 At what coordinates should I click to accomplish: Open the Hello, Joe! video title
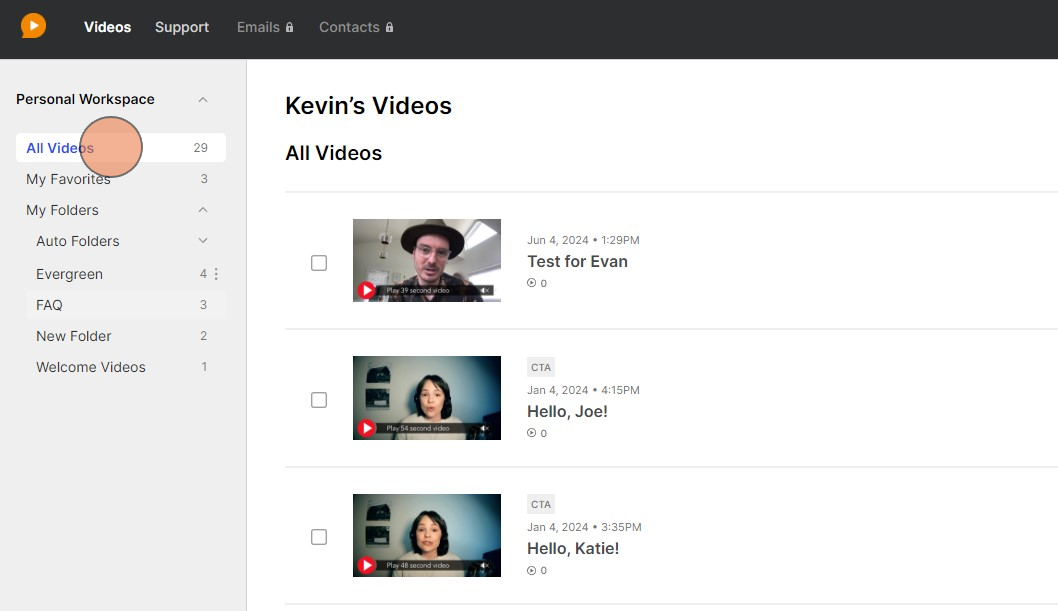567,411
